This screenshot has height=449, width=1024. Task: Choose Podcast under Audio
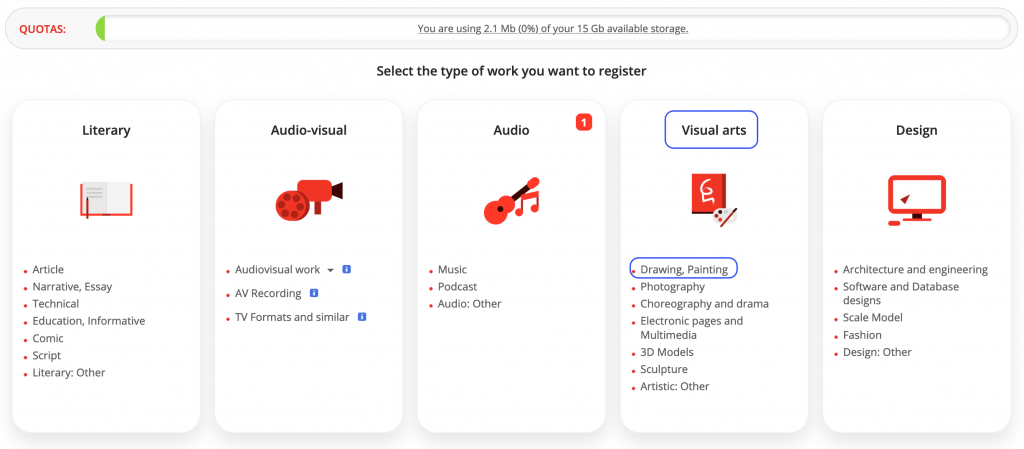tap(458, 287)
